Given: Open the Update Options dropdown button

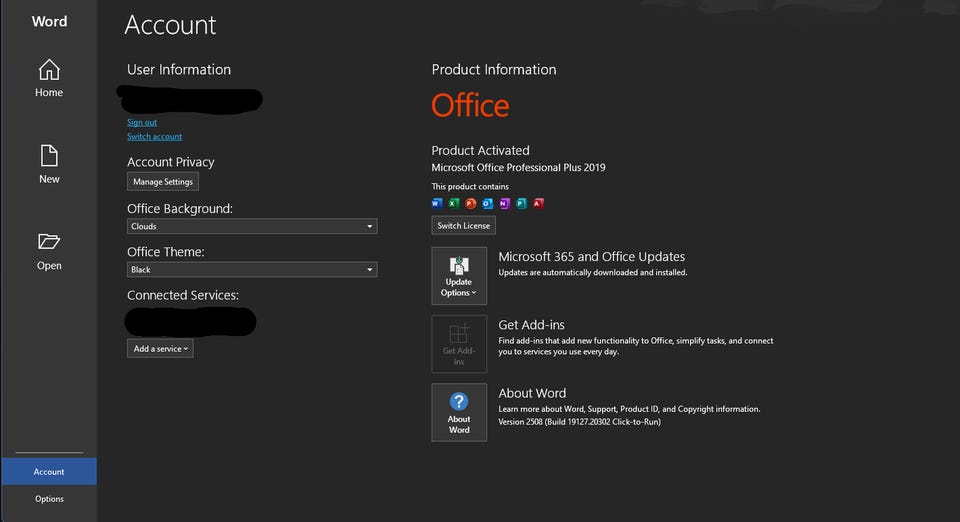Looking at the screenshot, I should (459, 276).
